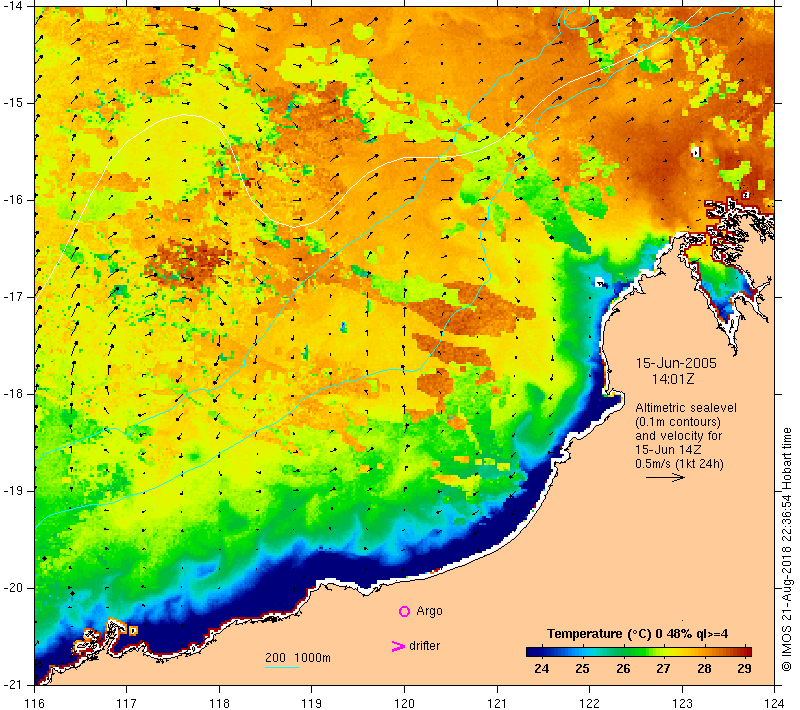Click latitude axis label -21
This screenshot has width=800, height=710.
tap(13, 684)
